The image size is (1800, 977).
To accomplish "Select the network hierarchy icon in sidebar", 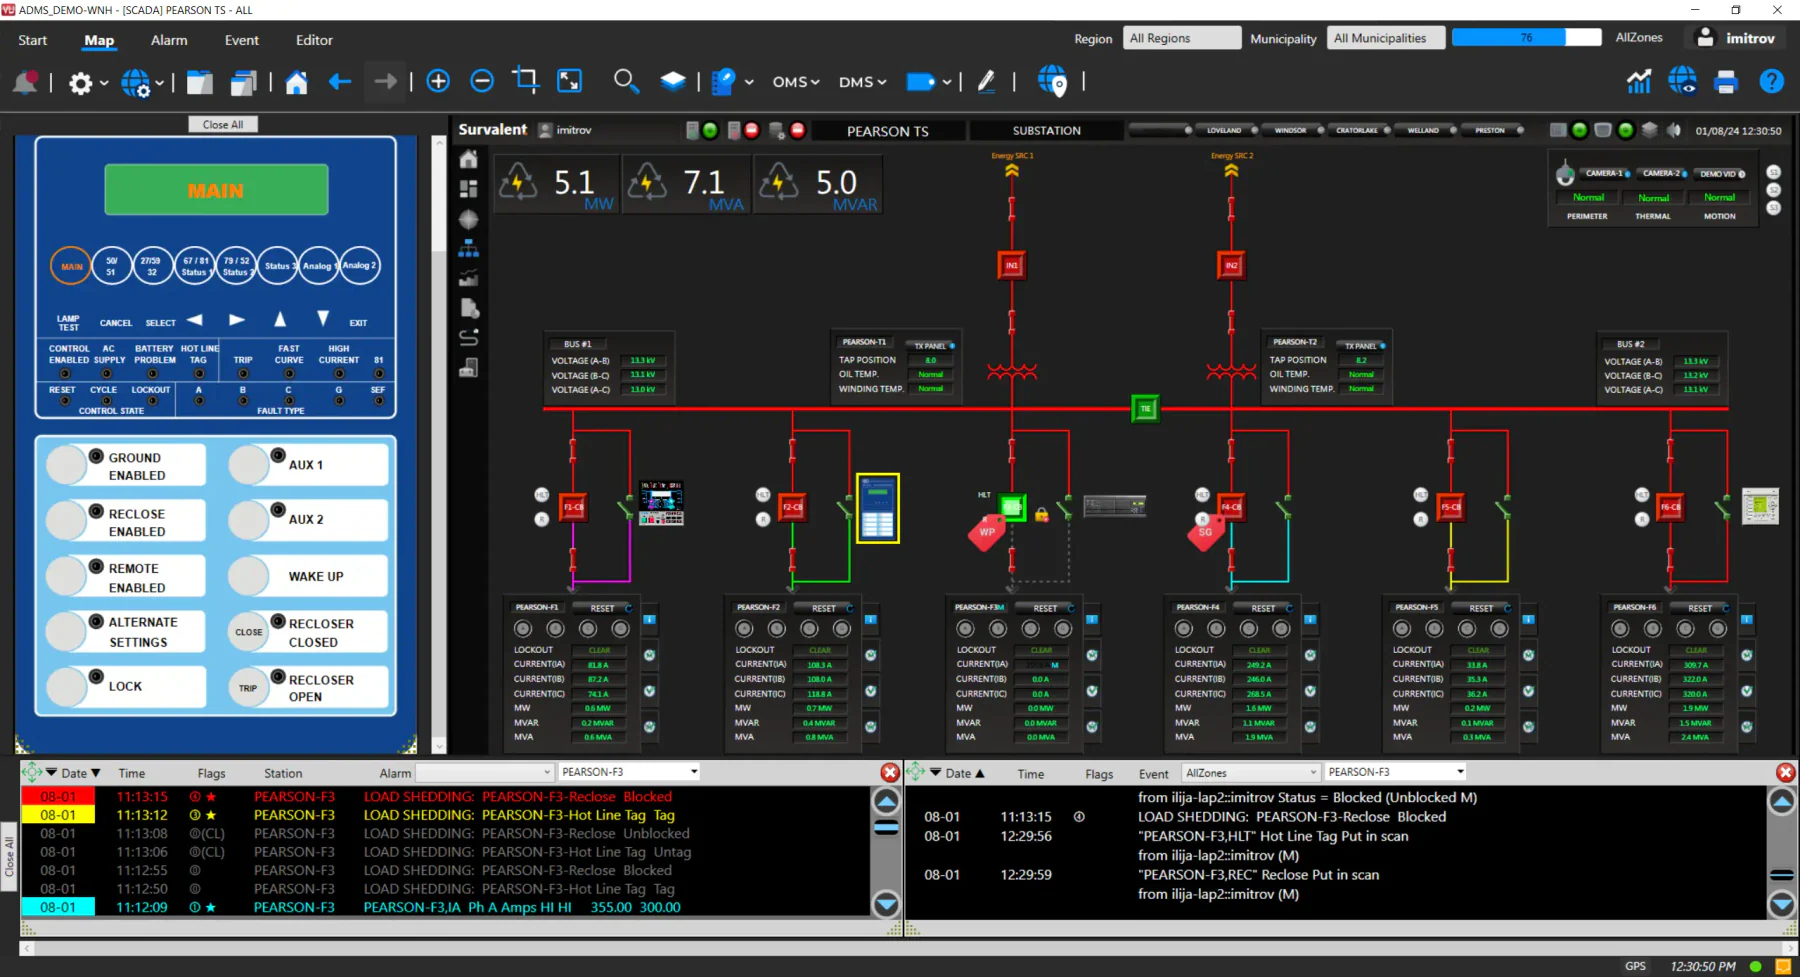I will click(x=468, y=249).
